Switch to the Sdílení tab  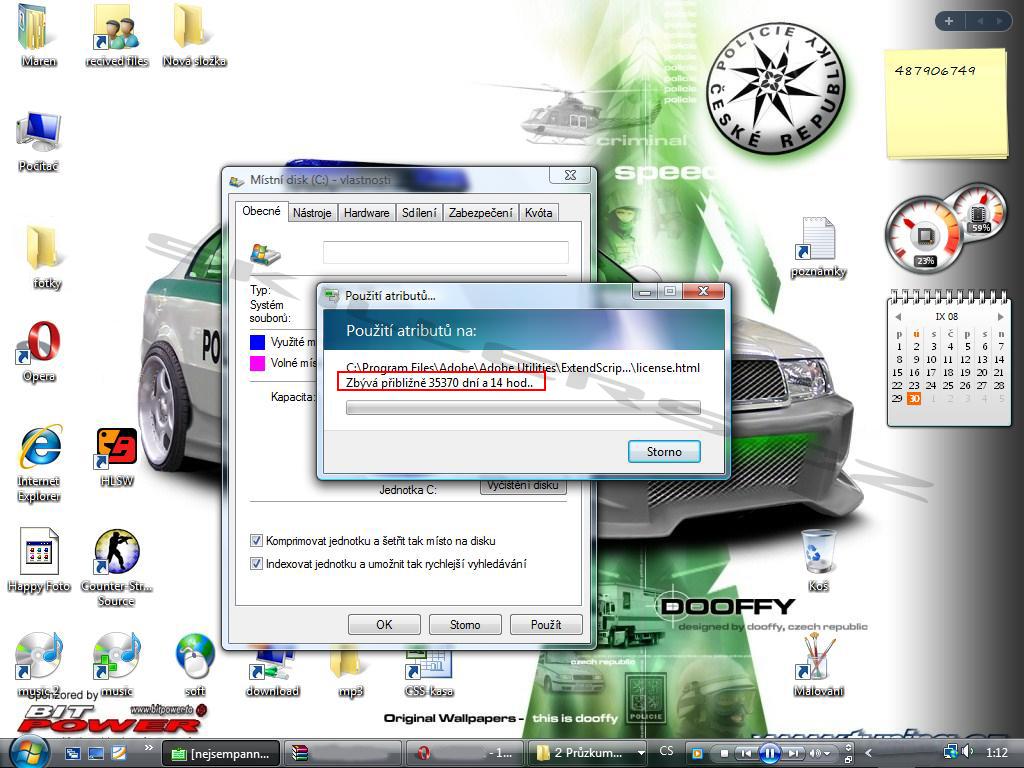click(419, 213)
